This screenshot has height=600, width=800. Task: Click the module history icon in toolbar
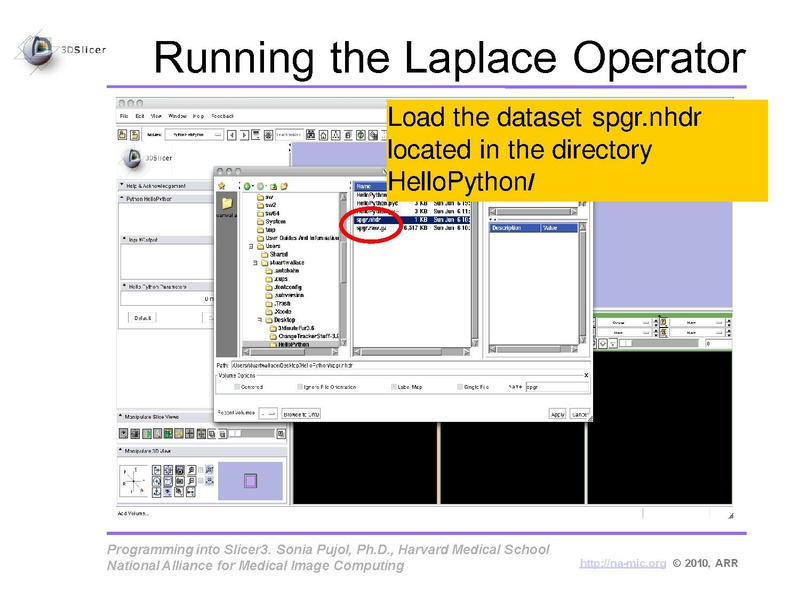pos(256,135)
